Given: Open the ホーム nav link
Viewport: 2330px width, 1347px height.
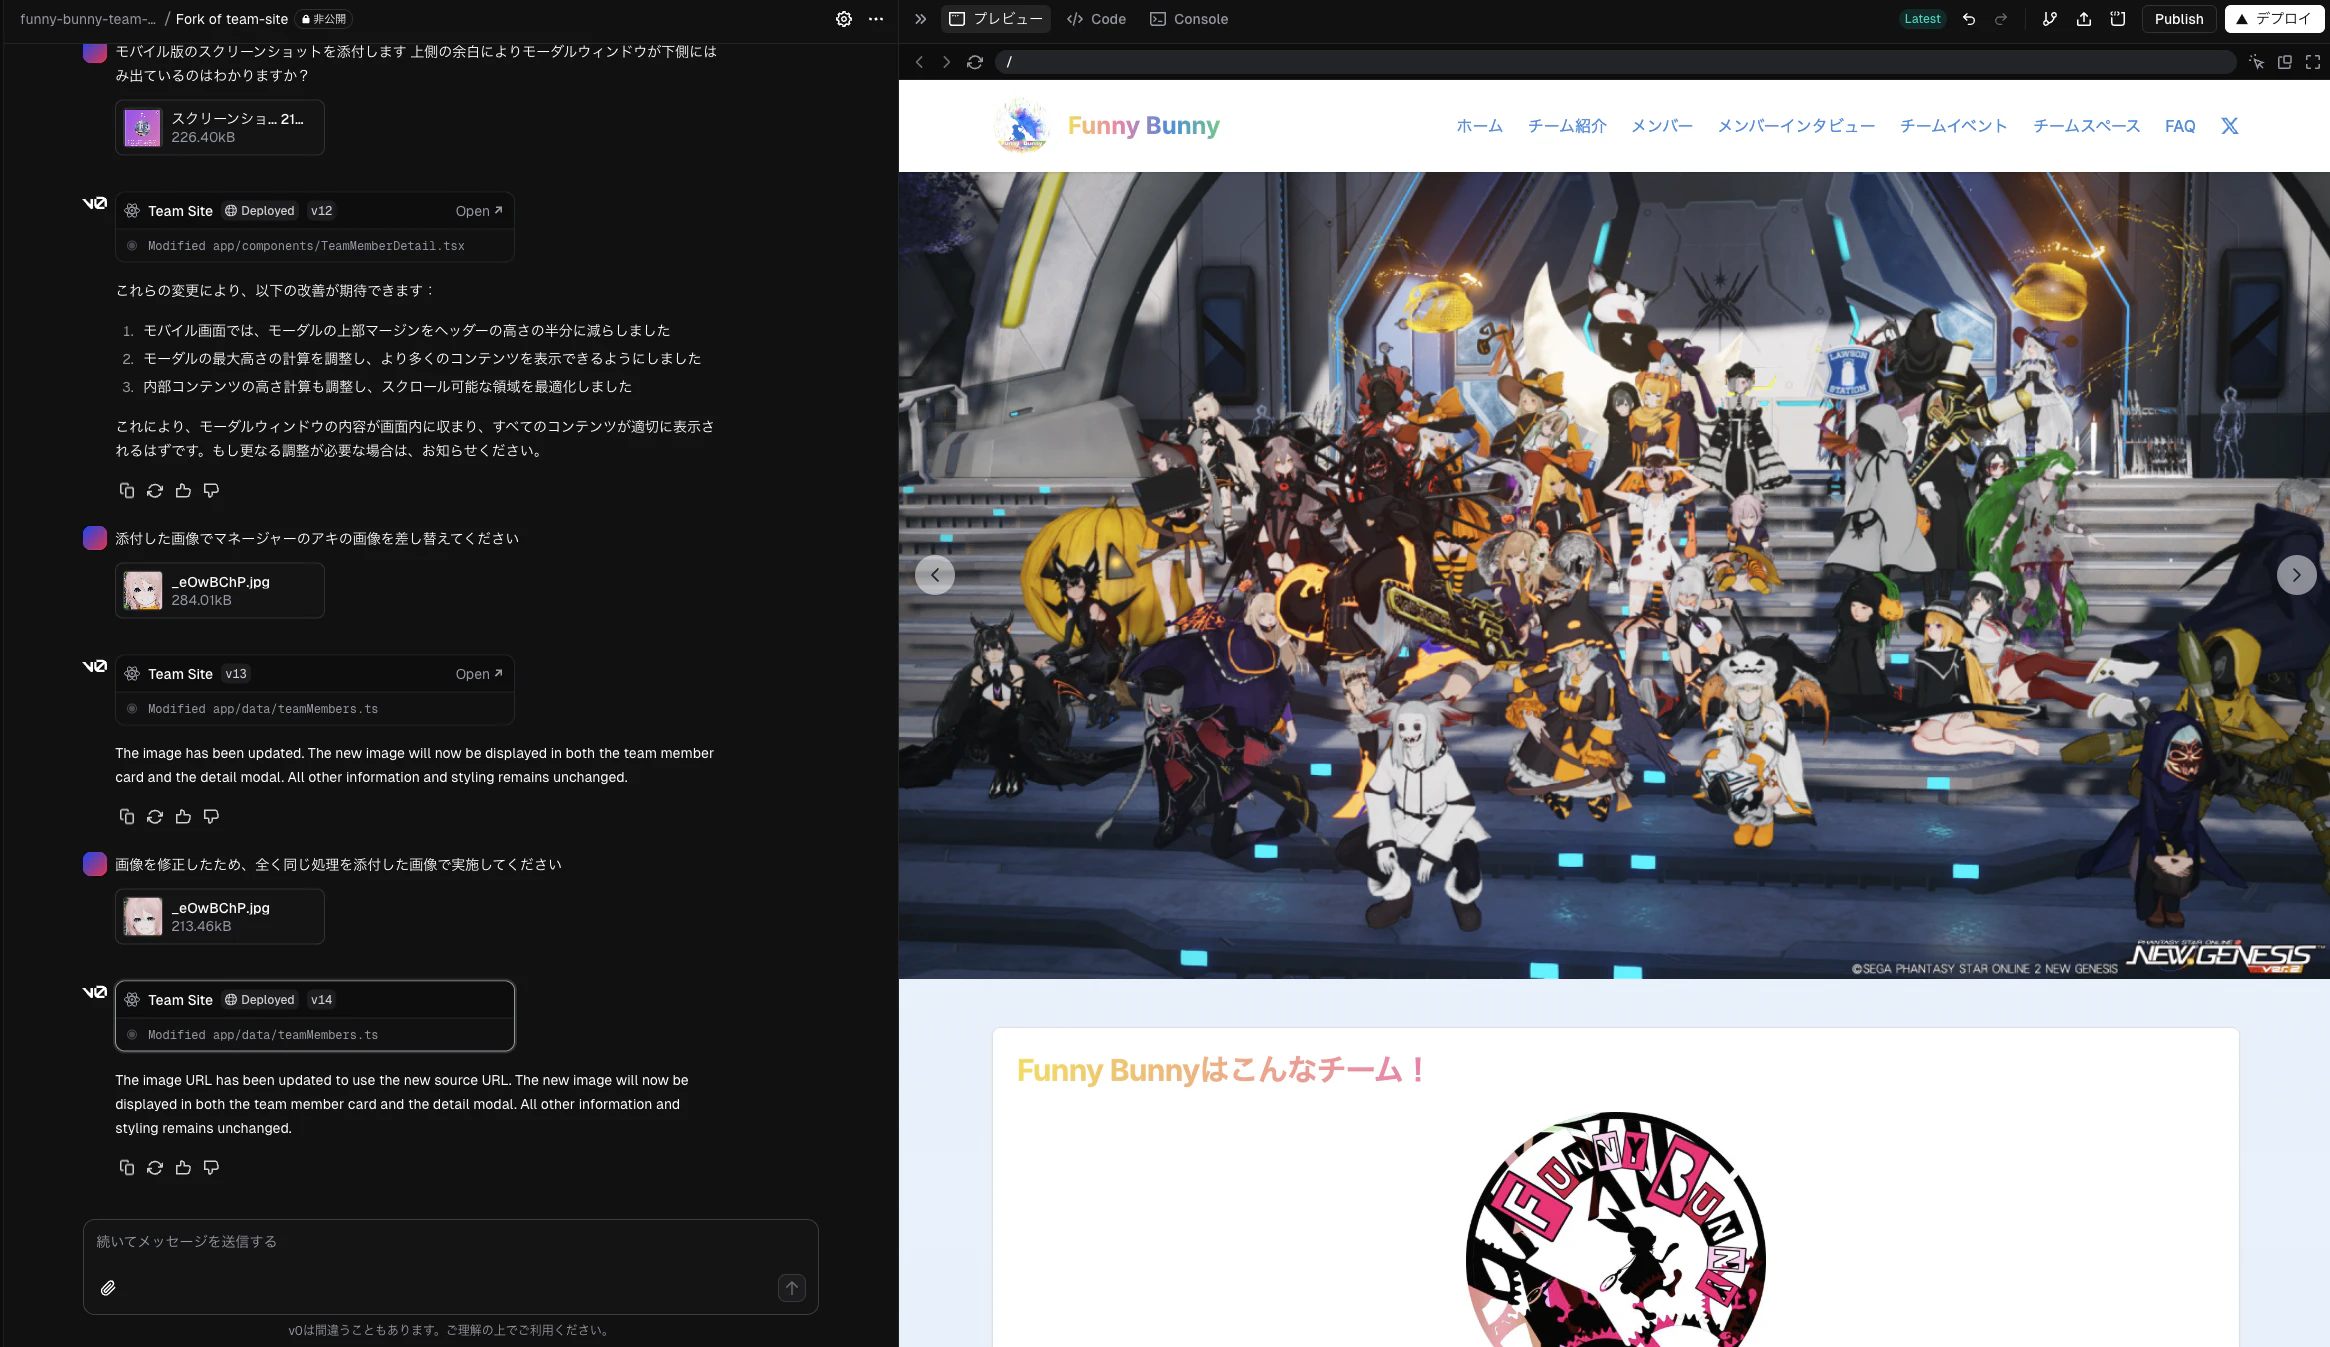Looking at the screenshot, I should pos(1479,126).
